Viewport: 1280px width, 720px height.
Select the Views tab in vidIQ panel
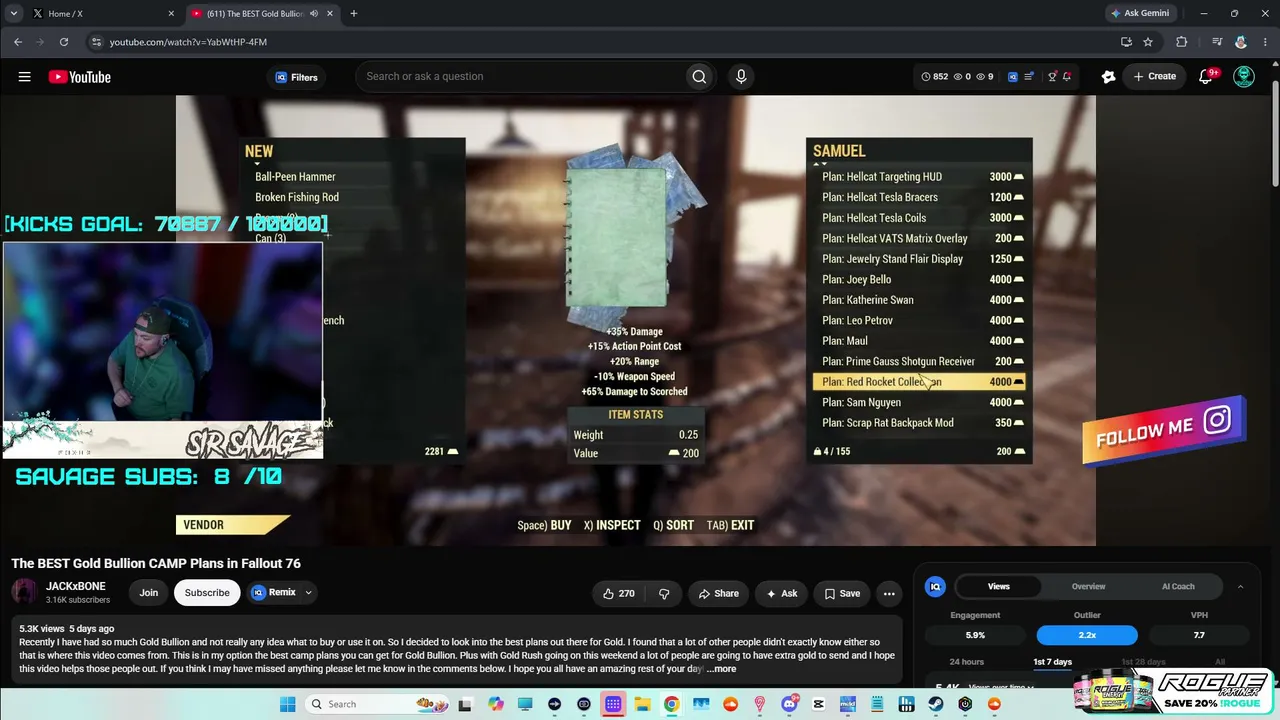[x=998, y=587]
